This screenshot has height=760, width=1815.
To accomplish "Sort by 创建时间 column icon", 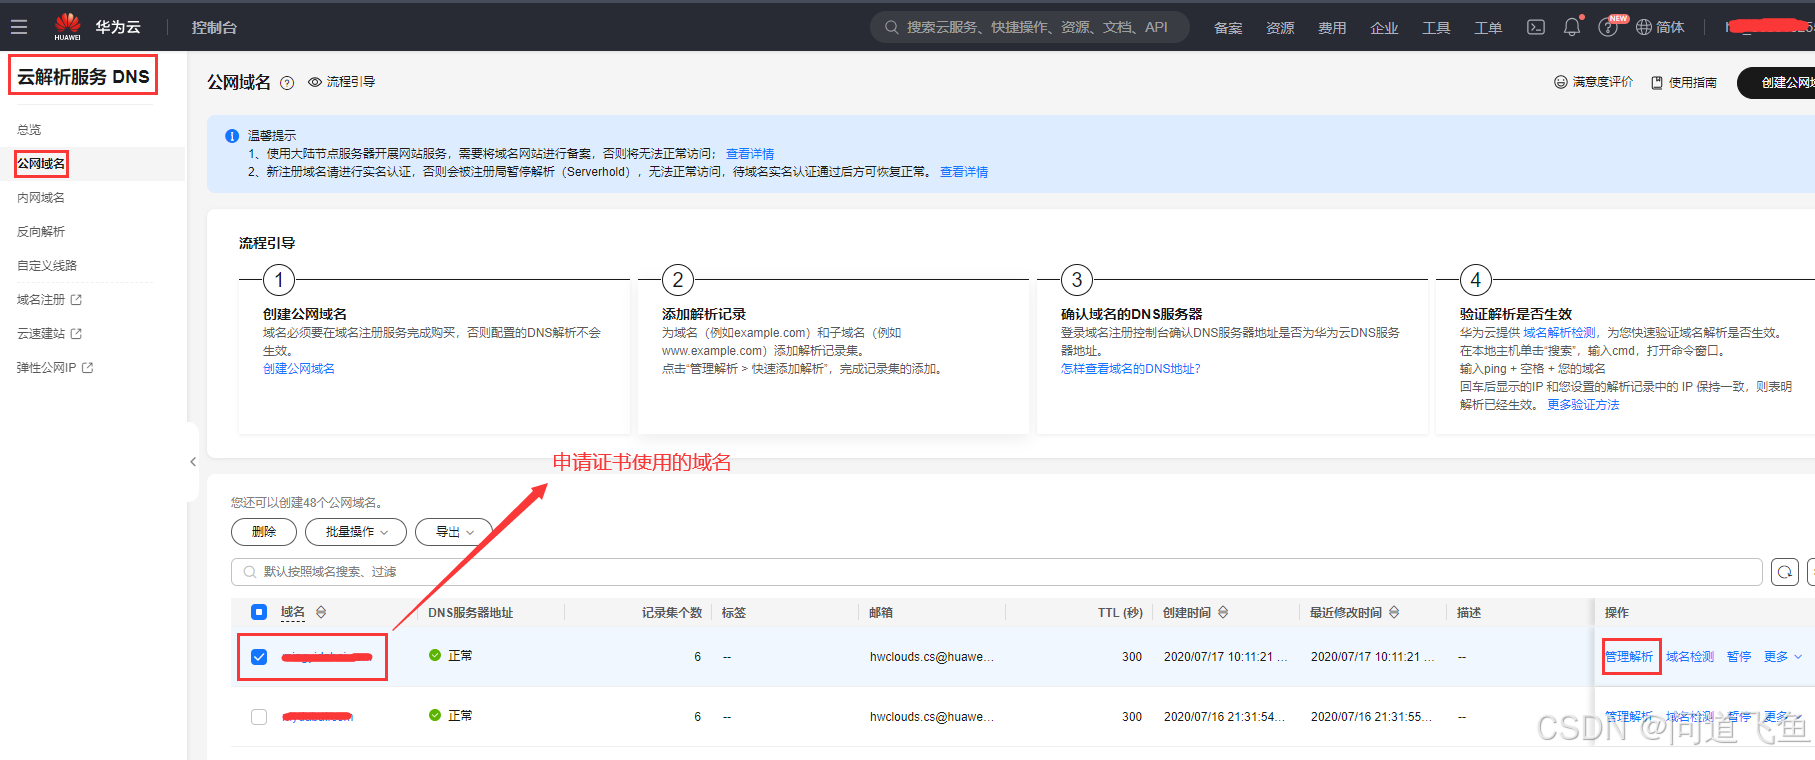I will [x=1223, y=612].
